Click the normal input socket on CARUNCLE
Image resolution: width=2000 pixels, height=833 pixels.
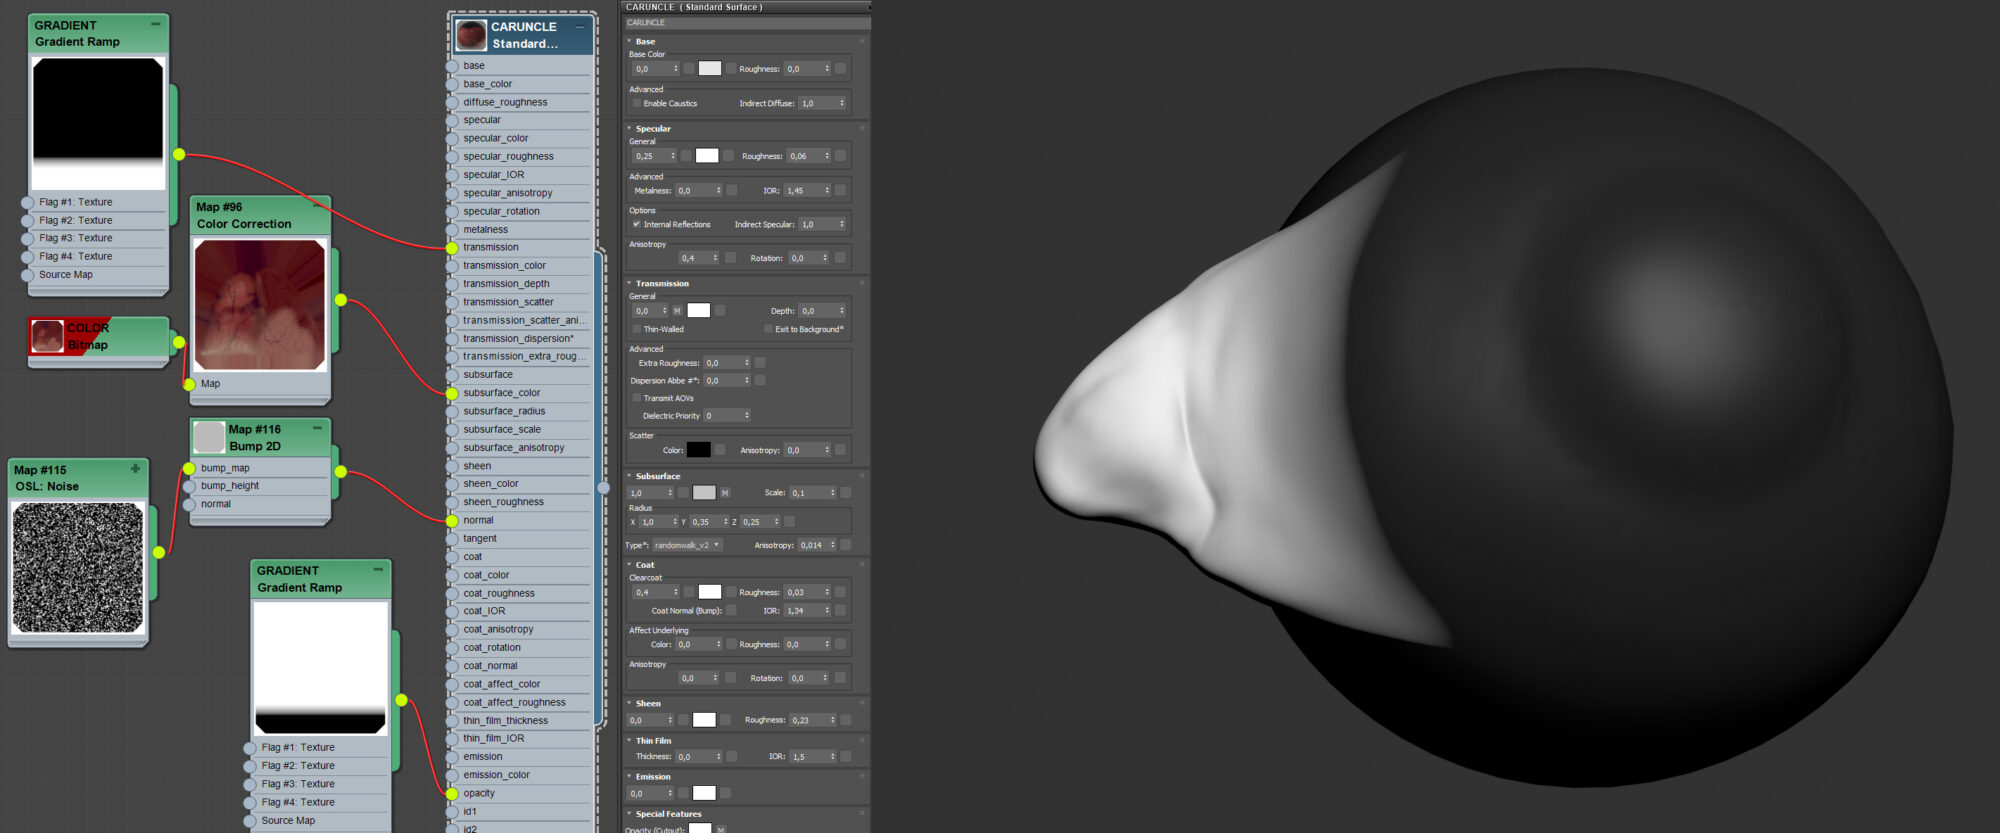click(x=452, y=521)
